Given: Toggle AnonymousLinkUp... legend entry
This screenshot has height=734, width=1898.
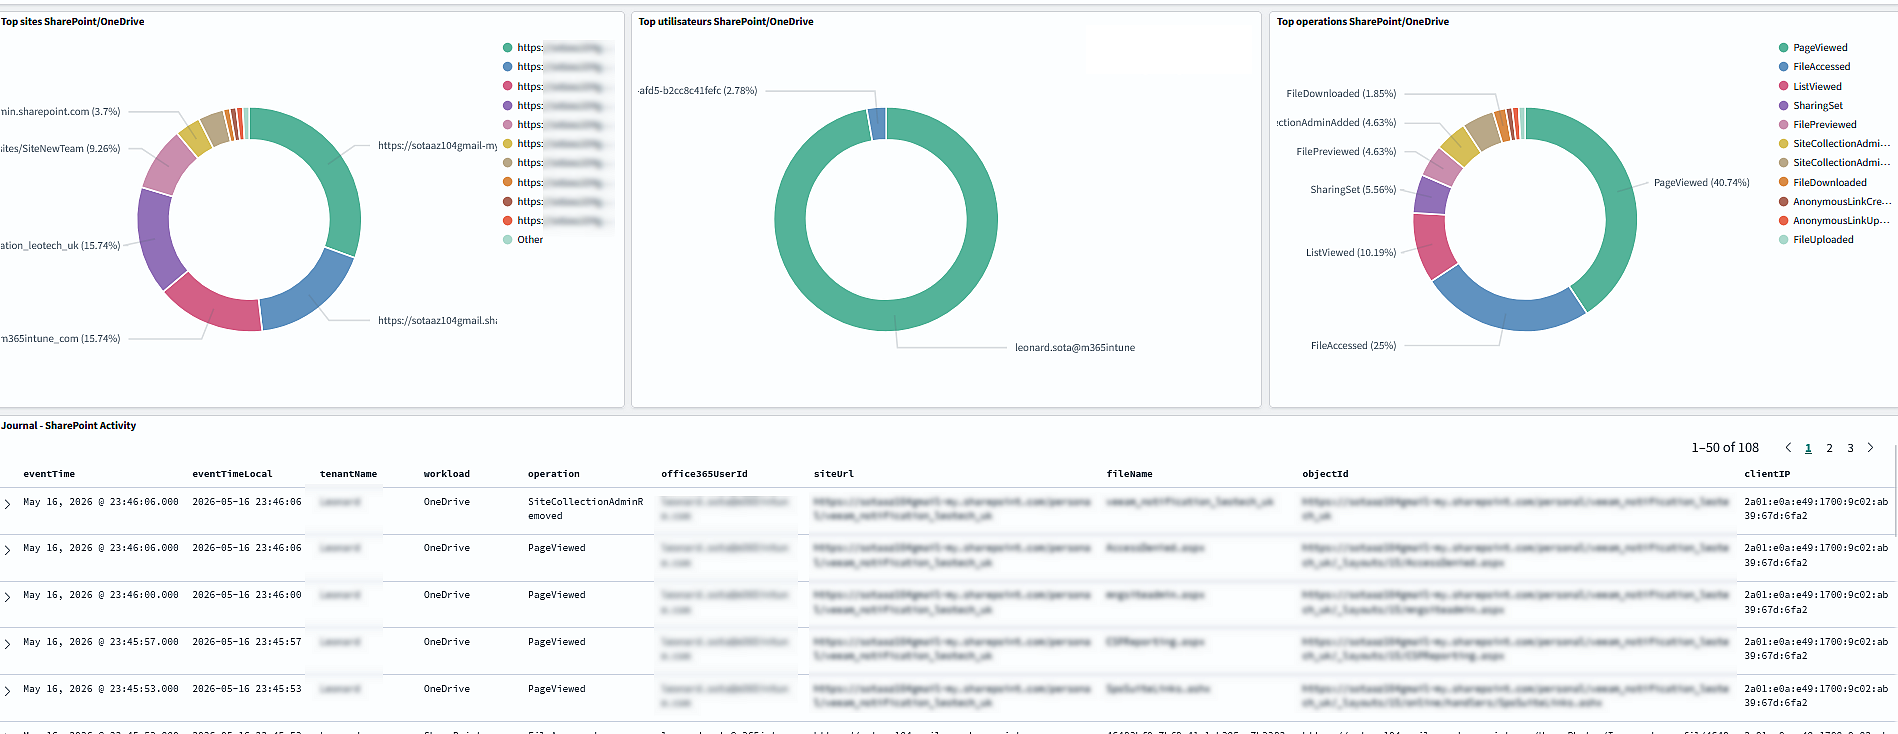Looking at the screenshot, I should point(1834,221).
